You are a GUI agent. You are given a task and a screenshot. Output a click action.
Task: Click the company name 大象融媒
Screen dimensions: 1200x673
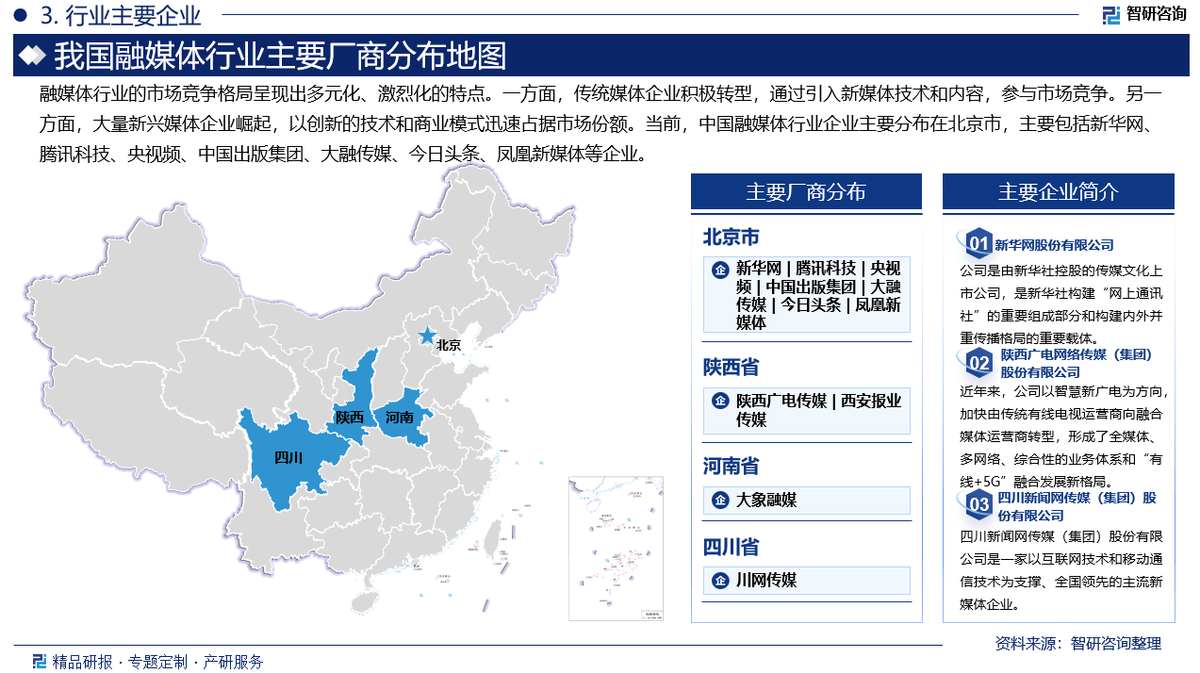[767, 501]
